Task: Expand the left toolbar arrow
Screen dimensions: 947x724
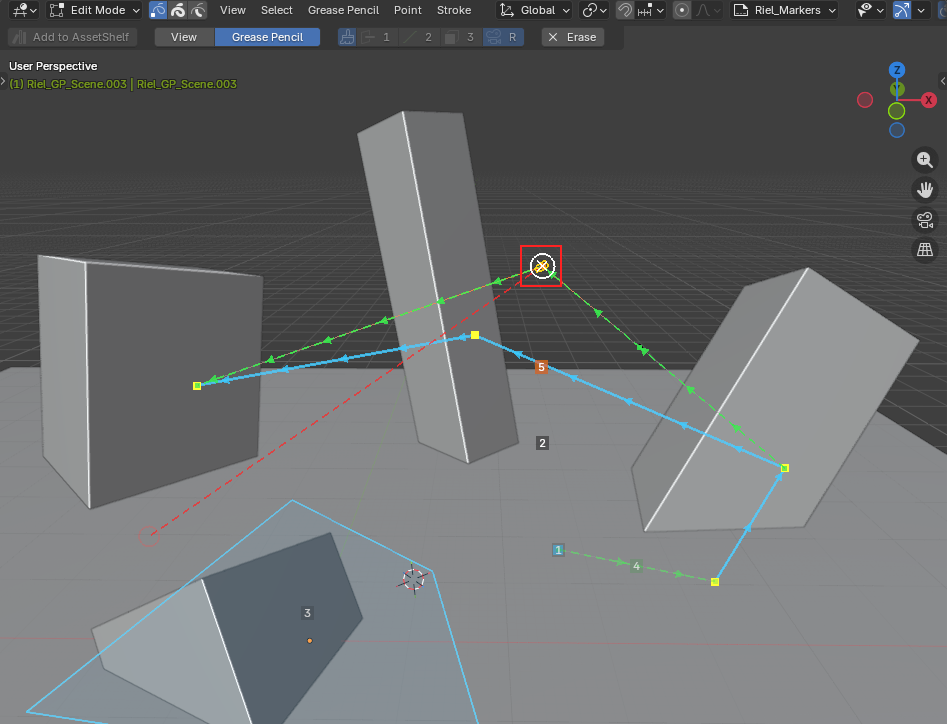Action: [3, 81]
